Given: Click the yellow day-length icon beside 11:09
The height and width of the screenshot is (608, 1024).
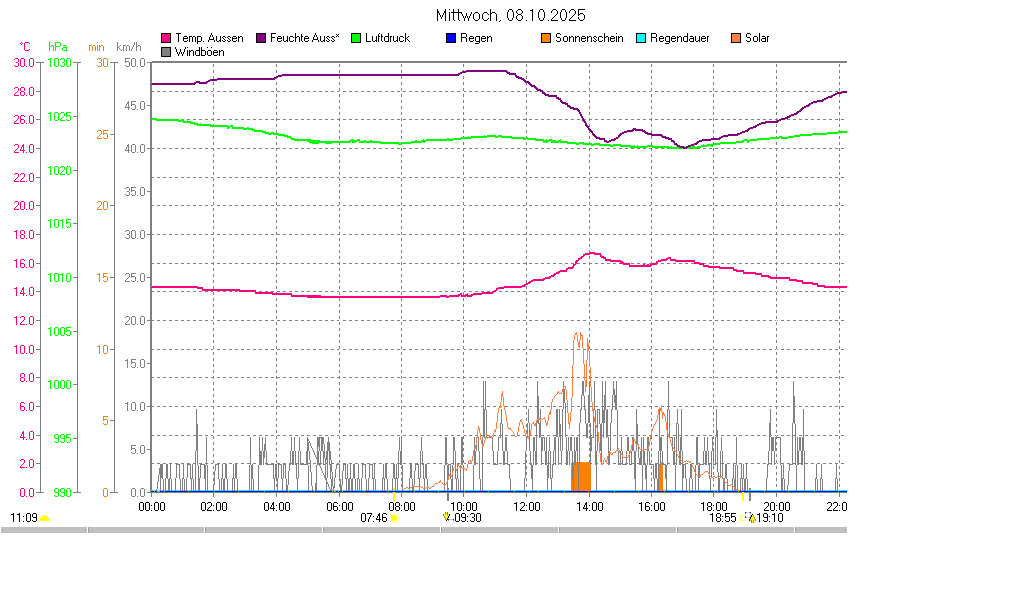Looking at the screenshot, I should (x=45, y=518).
